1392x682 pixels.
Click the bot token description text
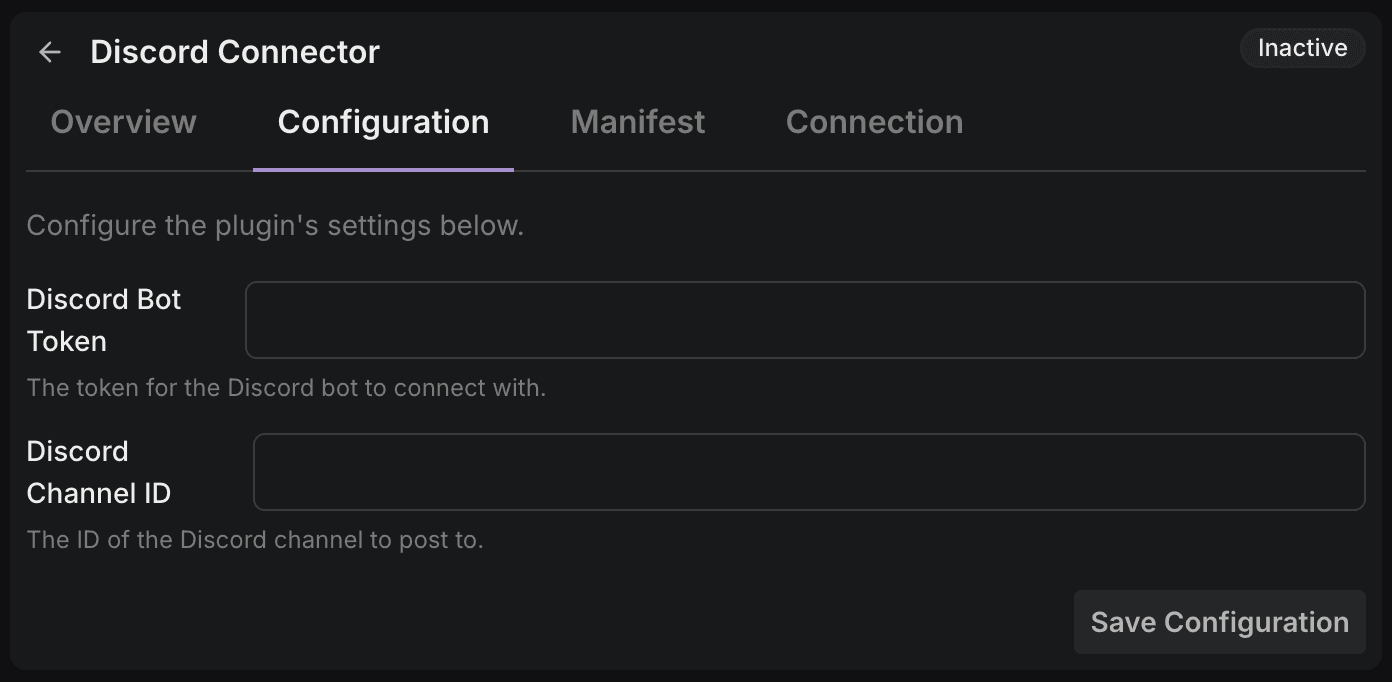point(286,387)
